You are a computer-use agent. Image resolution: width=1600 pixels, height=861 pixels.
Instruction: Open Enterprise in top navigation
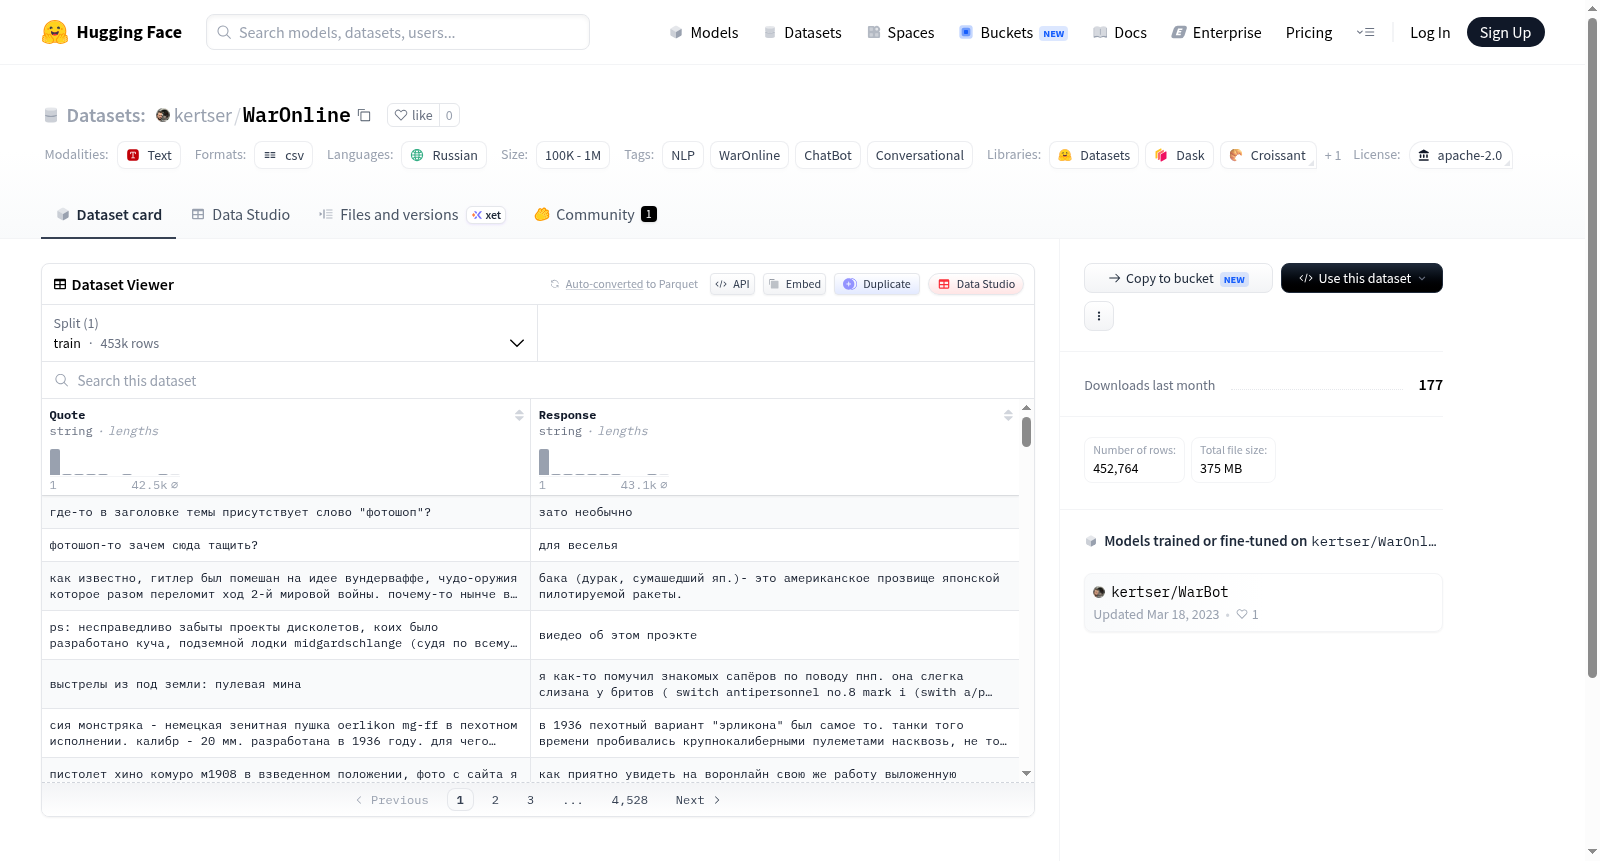point(1217,33)
